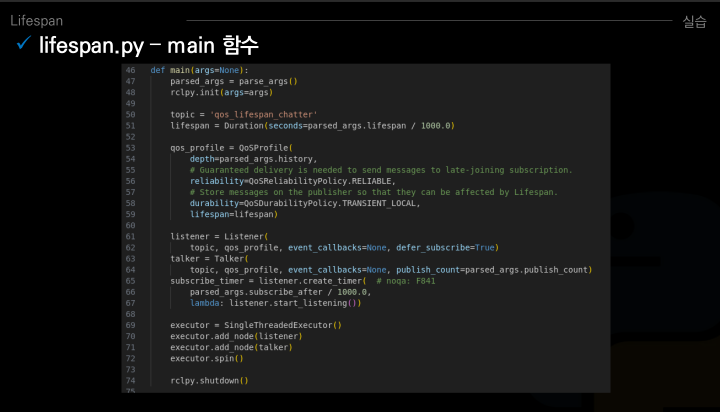Click 'durability=QoSDurabilityPolicy.TRANSIENT_LOCAL,'
Image resolution: width=720 pixels, height=412 pixels.
(305, 203)
